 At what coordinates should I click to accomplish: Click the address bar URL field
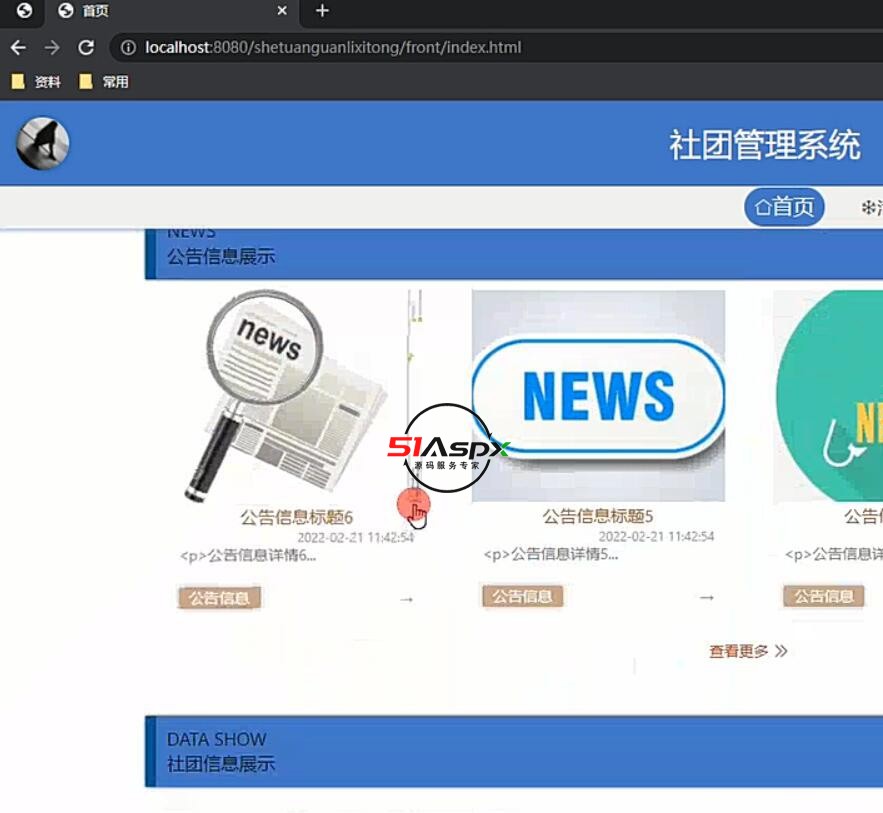coord(496,48)
